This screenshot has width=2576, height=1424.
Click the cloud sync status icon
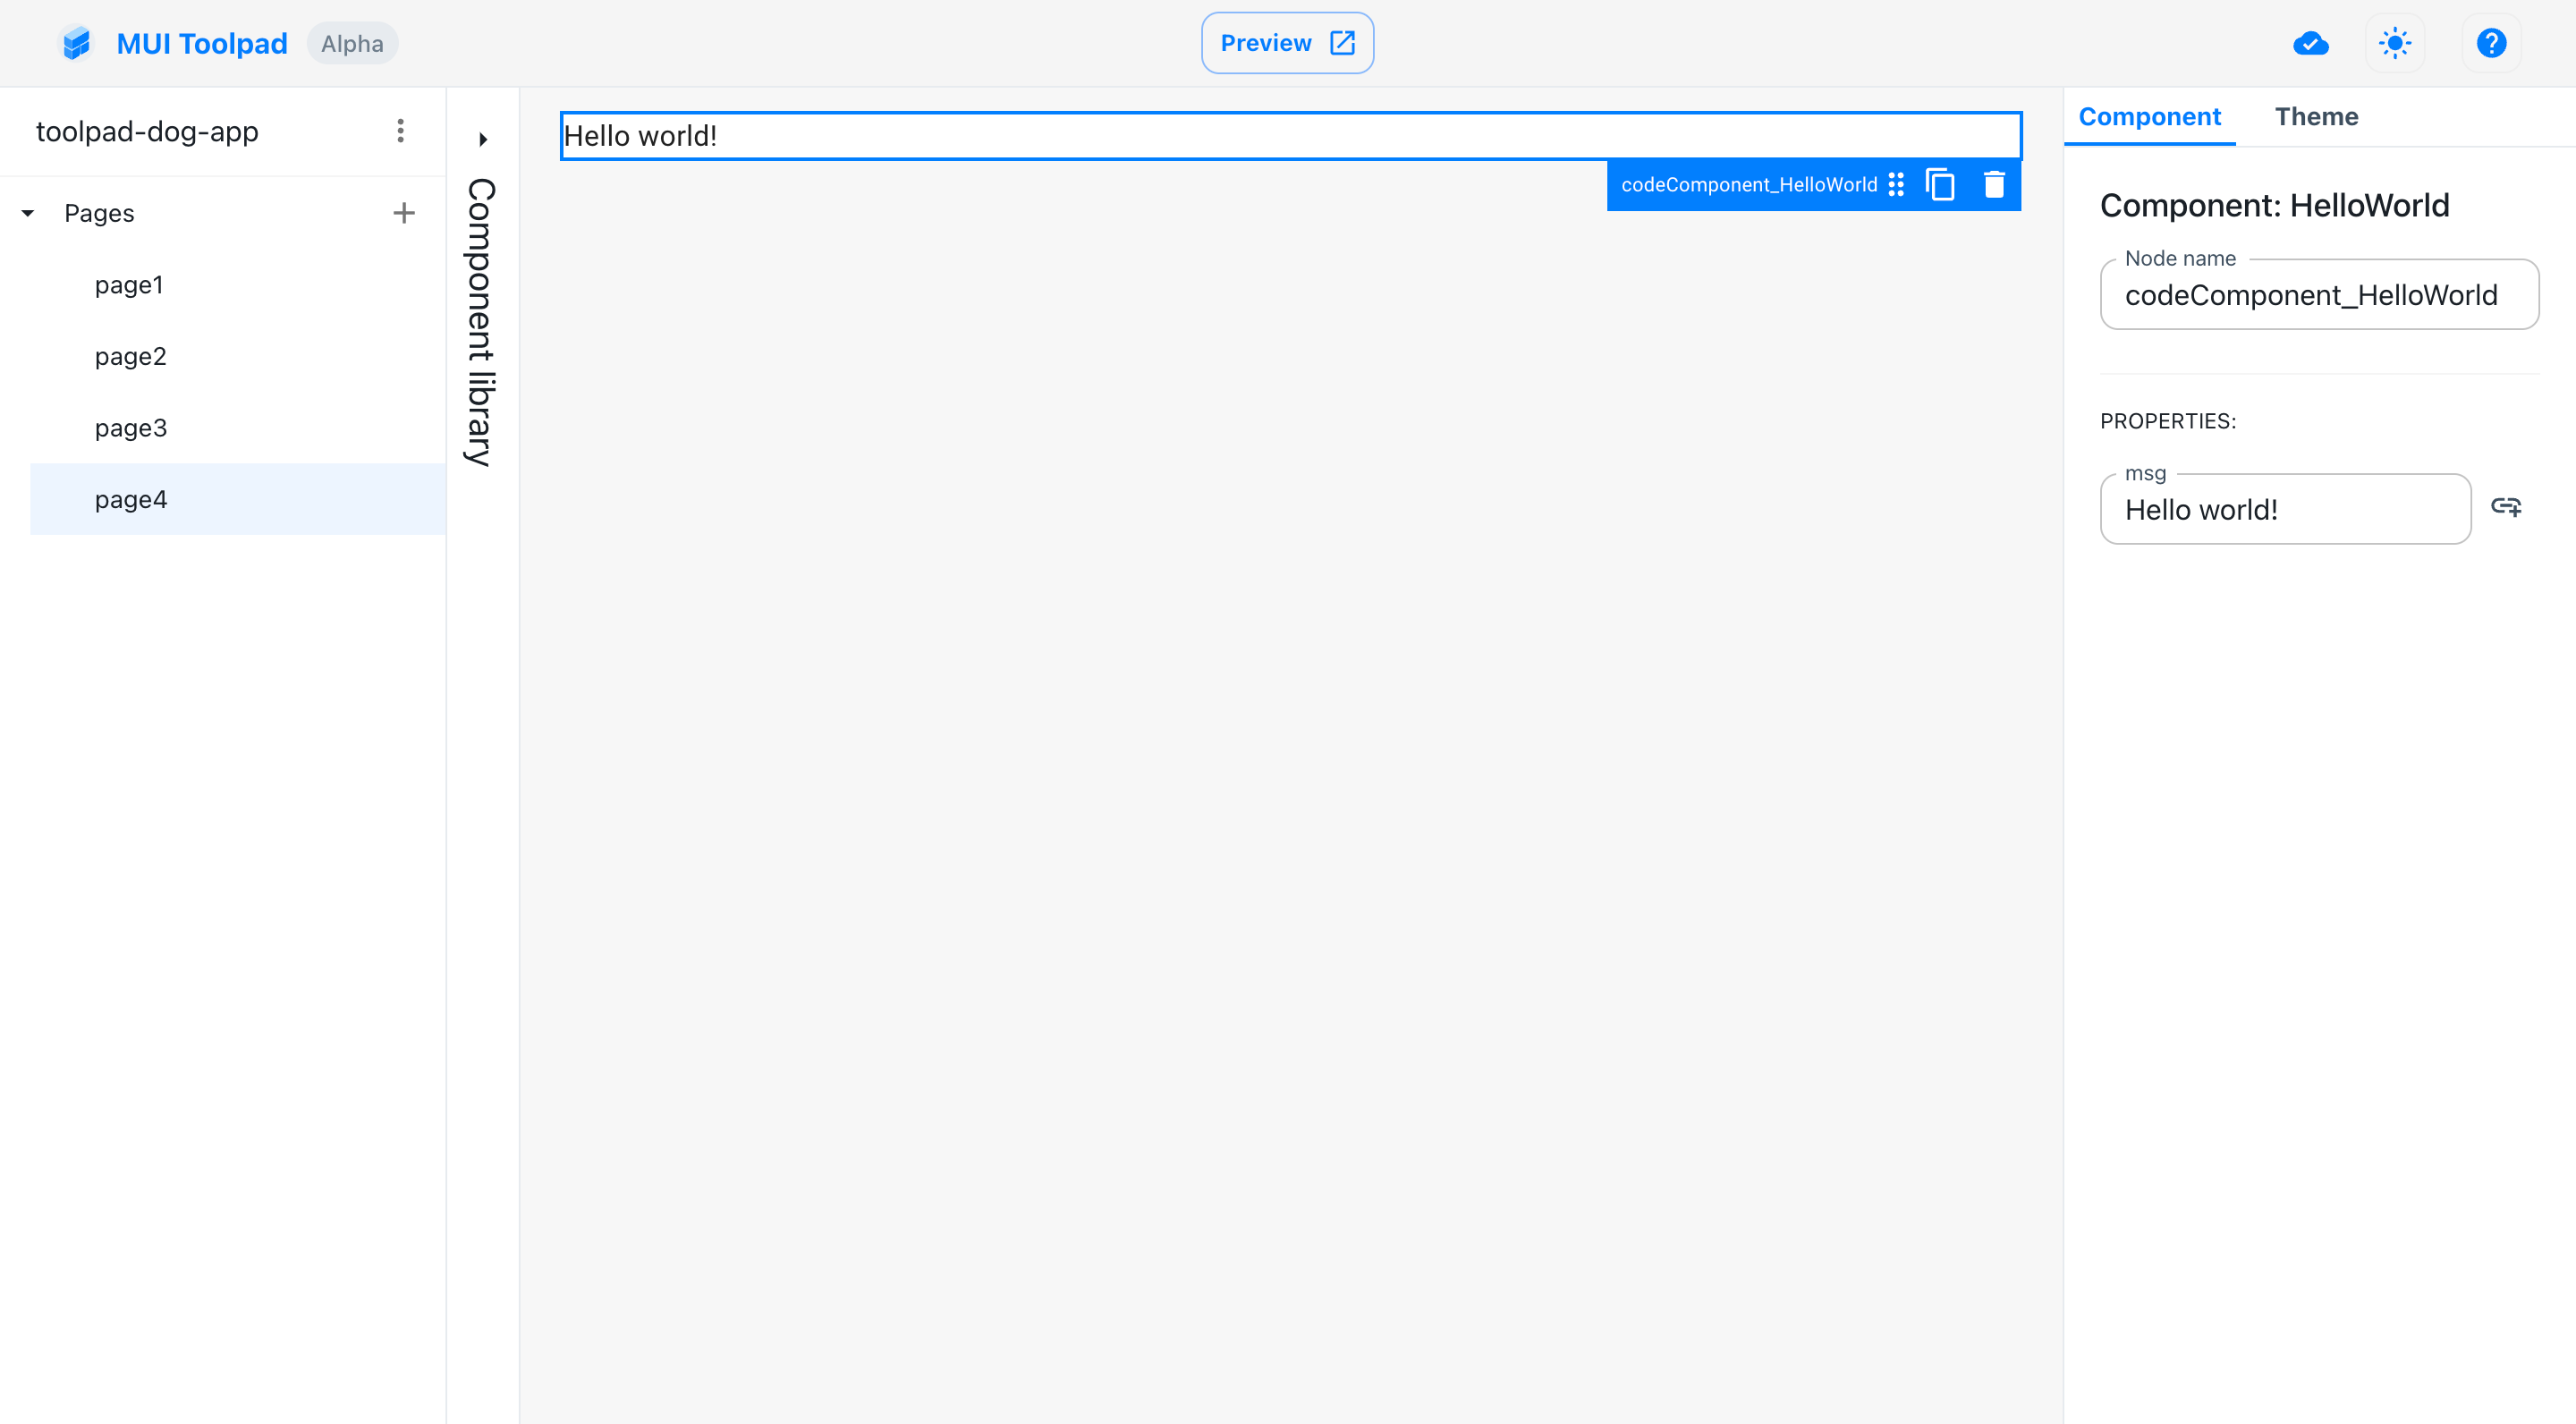click(2310, 43)
